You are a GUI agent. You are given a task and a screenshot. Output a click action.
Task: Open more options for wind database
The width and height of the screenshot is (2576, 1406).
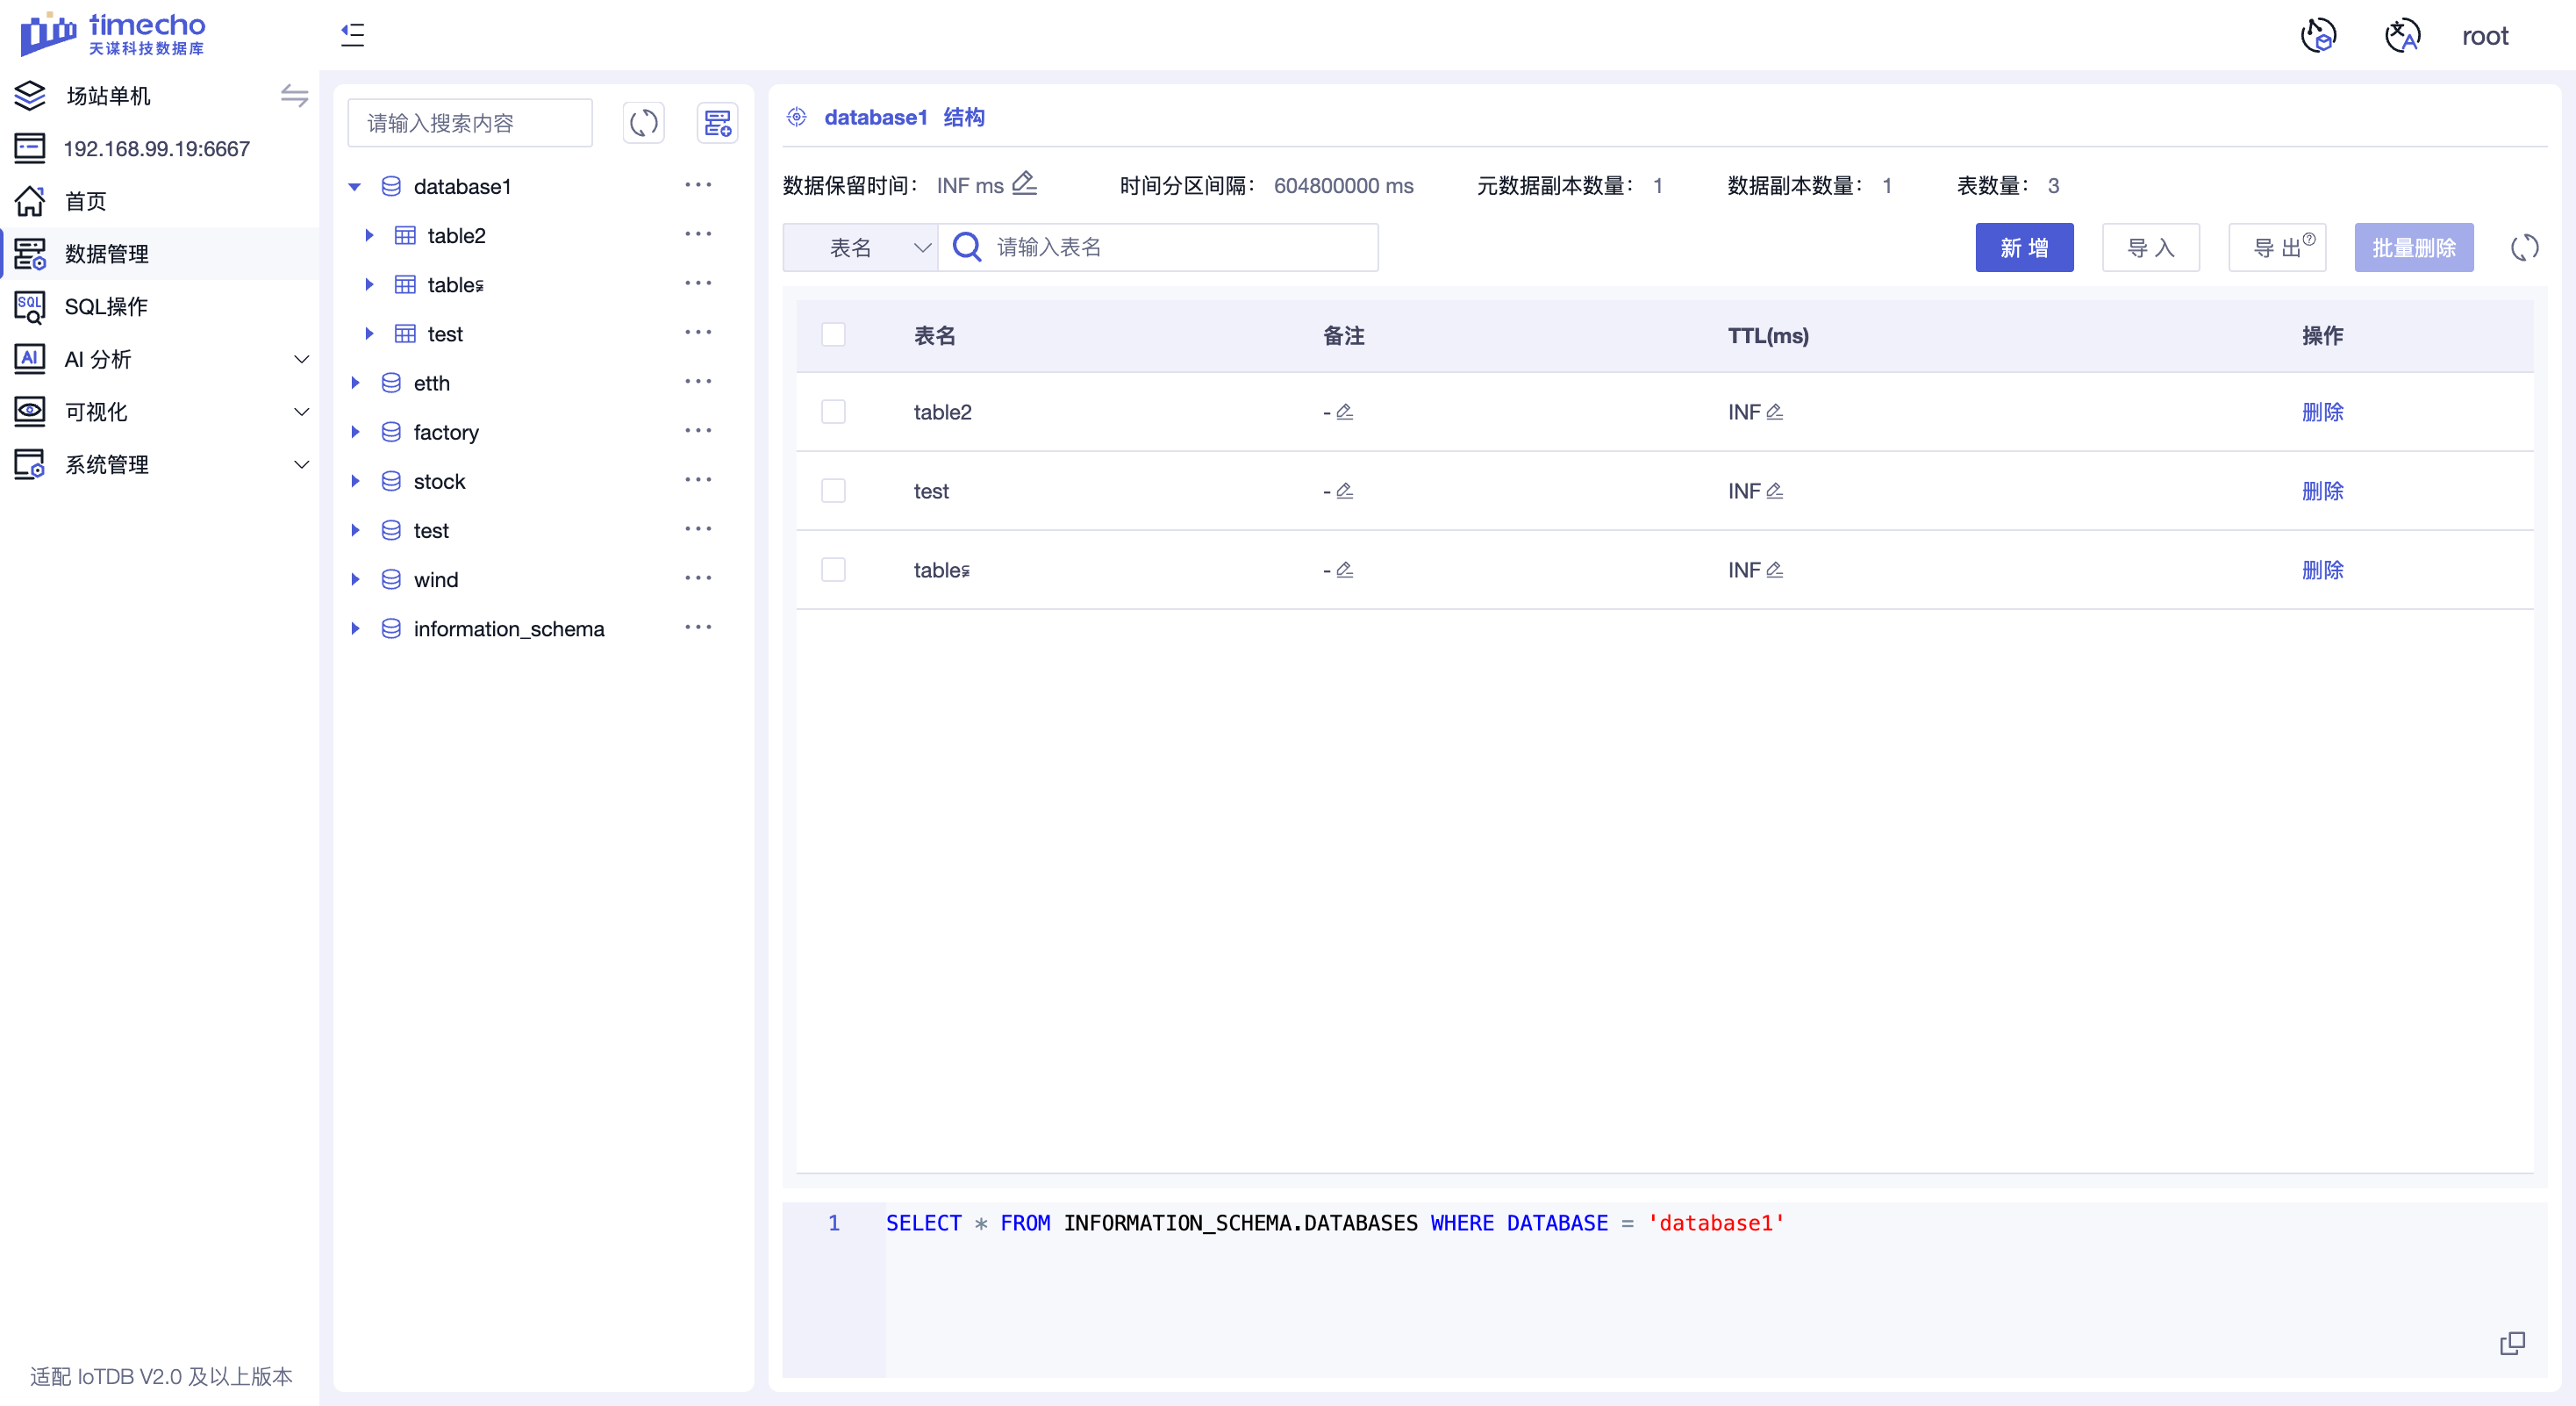click(x=698, y=578)
